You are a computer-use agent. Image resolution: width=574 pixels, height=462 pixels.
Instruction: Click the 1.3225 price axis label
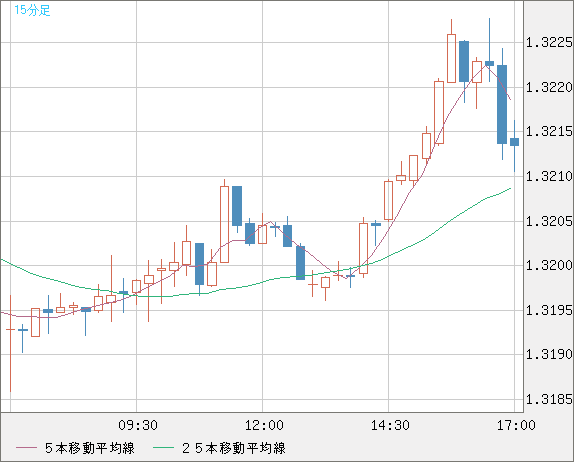[x=549, y=43]
